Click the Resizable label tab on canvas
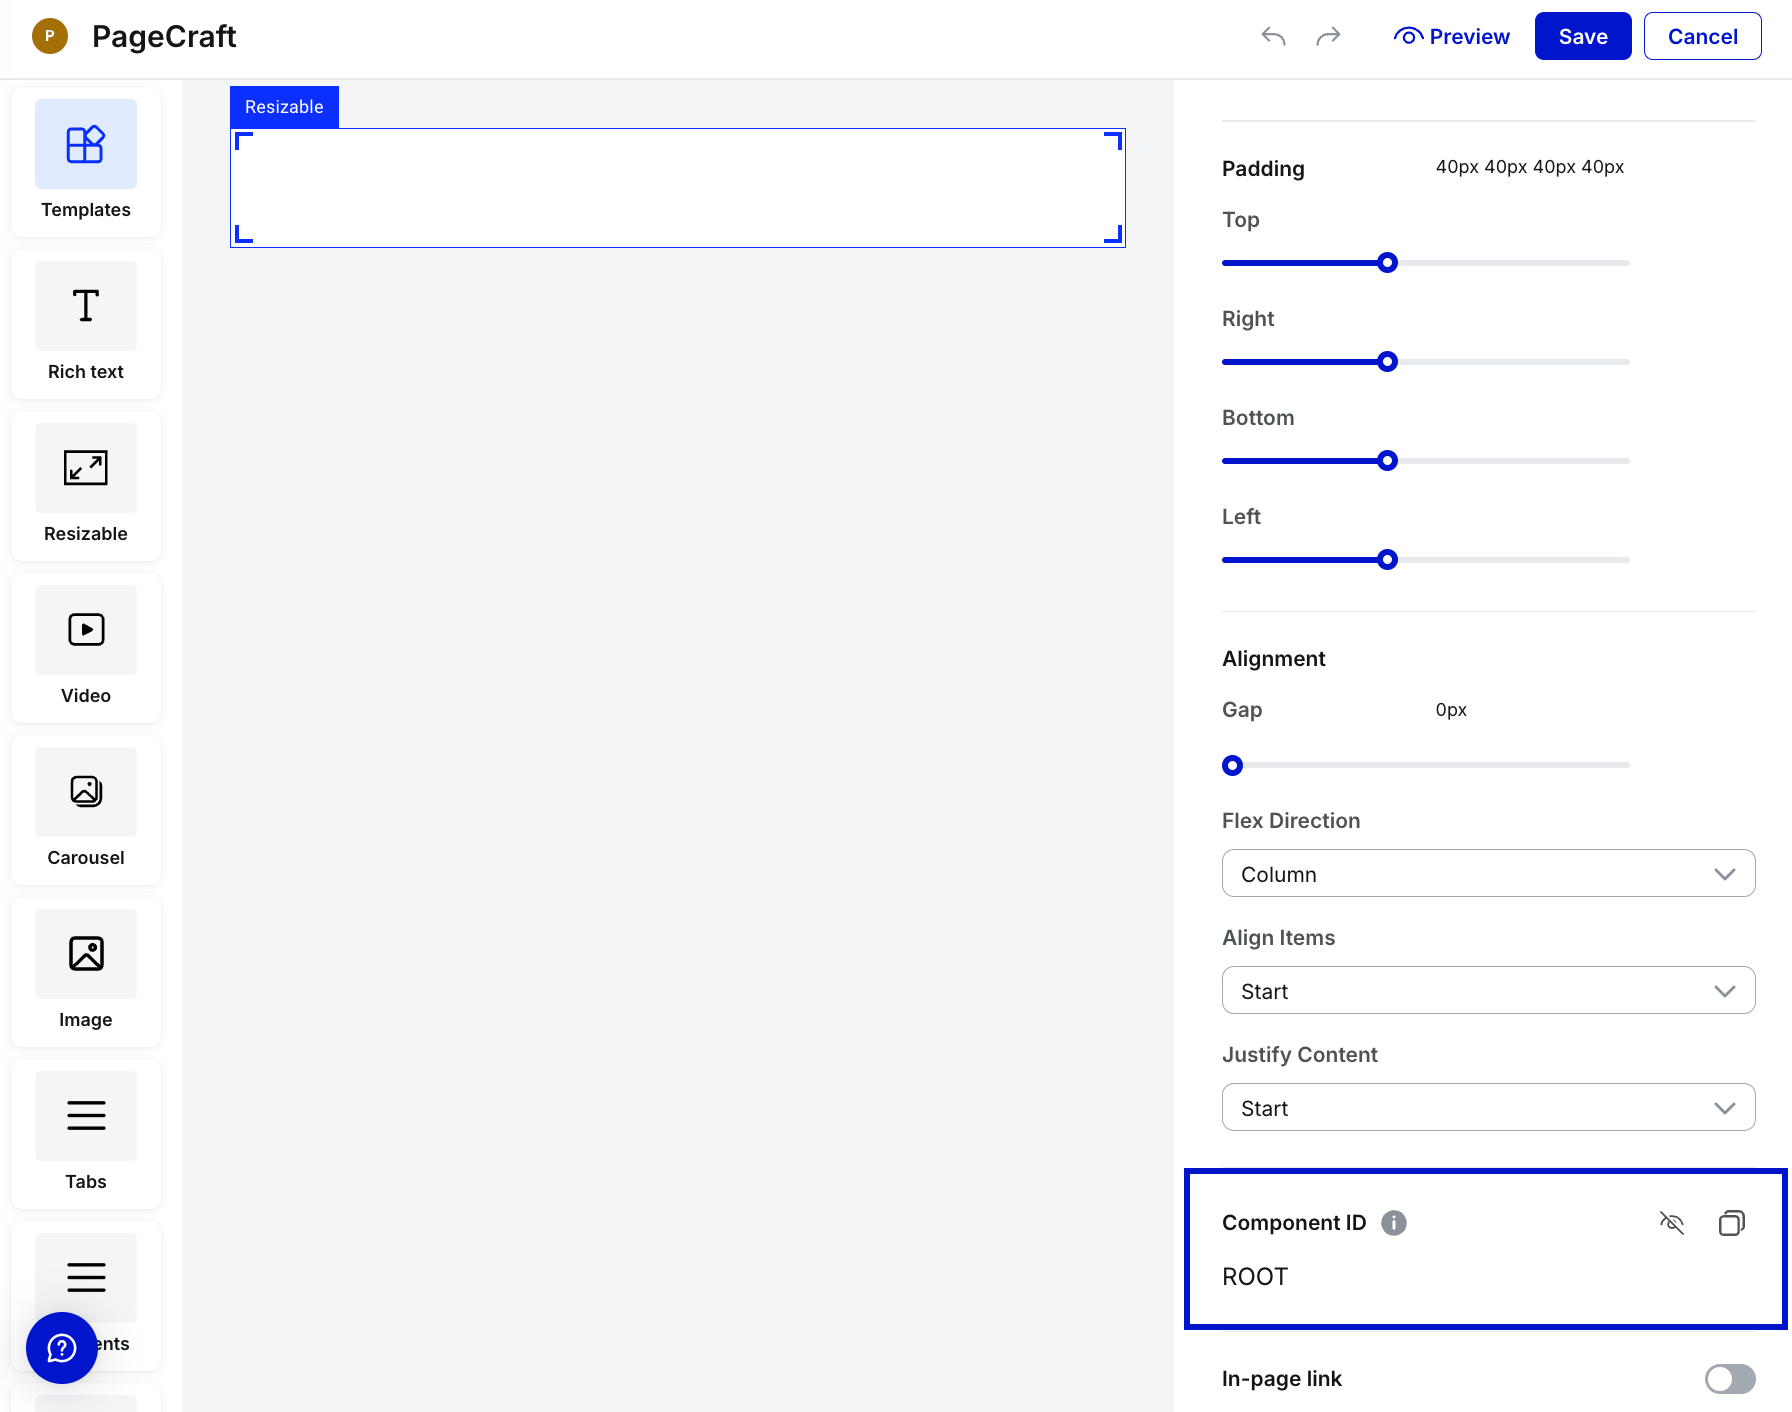 click(284, 107)
